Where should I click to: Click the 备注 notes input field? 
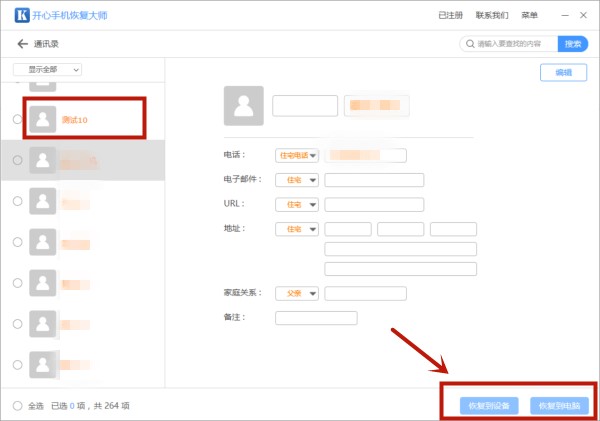click(x=316, y=318)
